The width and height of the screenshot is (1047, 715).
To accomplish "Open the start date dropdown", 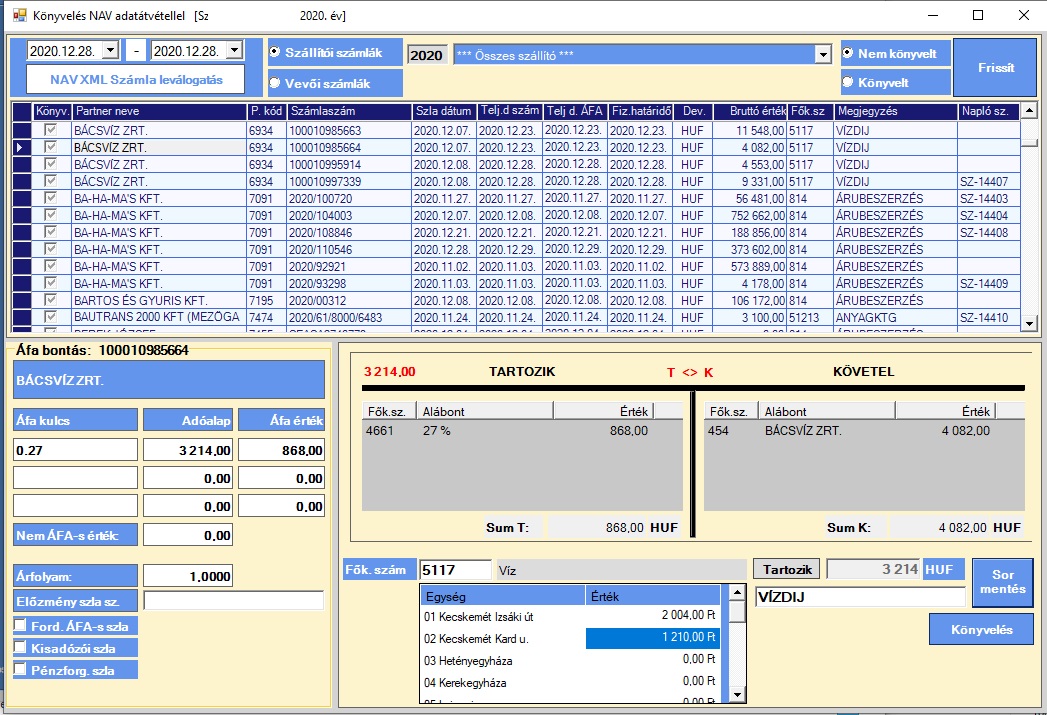I will point(111,51).
